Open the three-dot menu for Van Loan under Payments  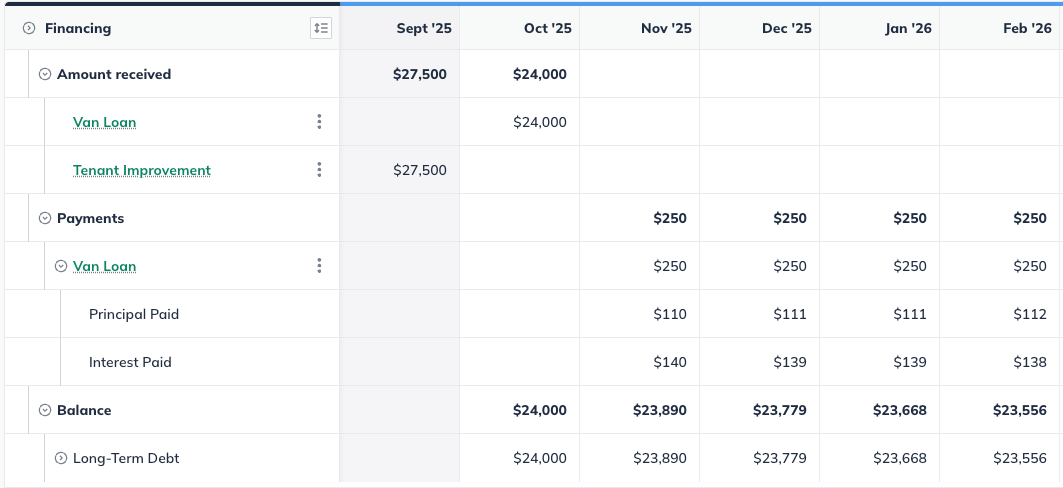pos(319,266)
